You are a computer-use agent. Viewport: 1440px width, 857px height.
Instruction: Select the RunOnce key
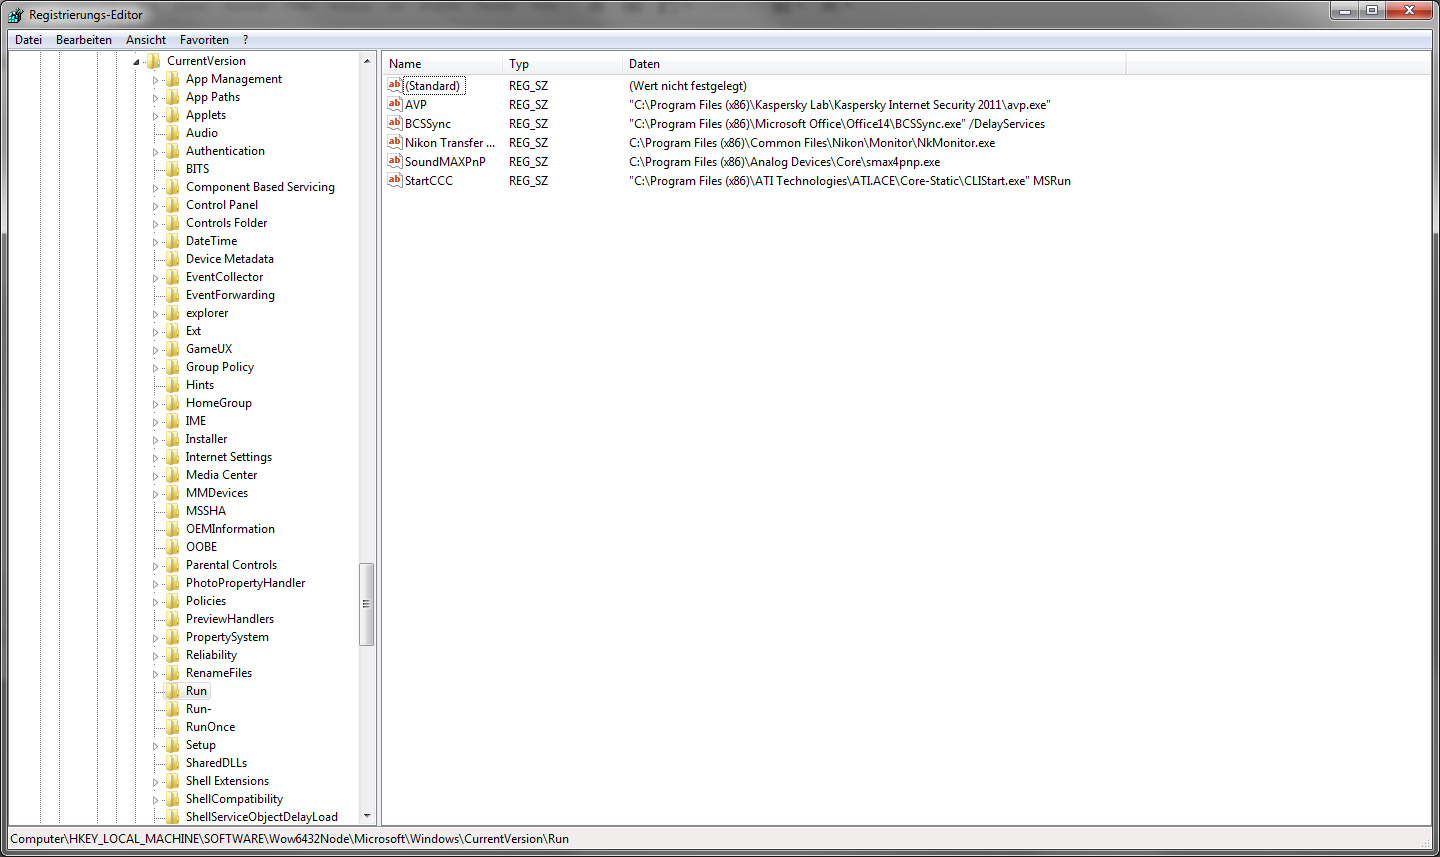point(211,727)
